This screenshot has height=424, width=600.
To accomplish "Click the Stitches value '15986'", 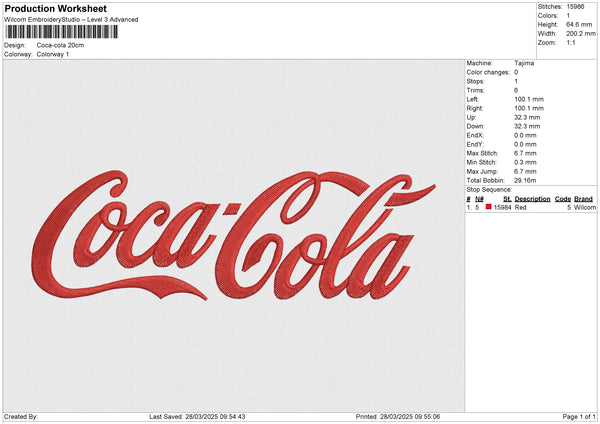I will click(575, 7).
